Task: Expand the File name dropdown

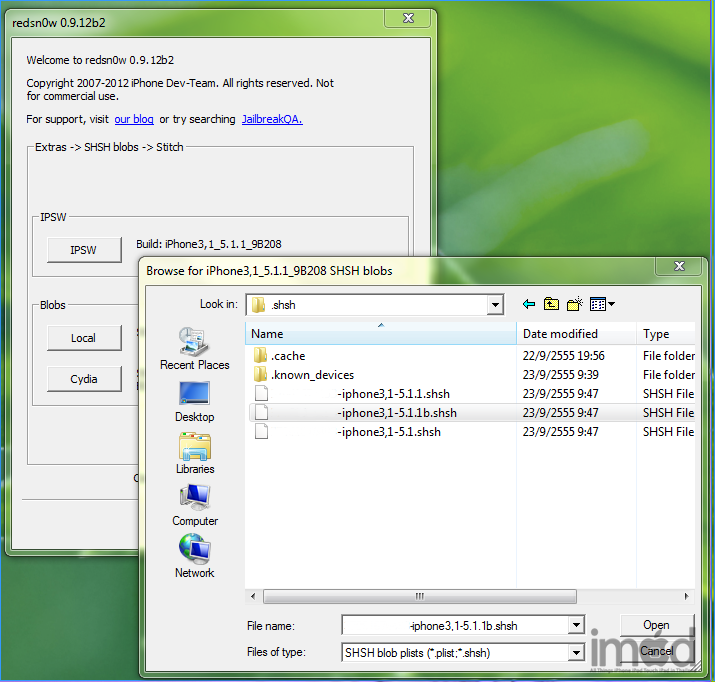Action: [x=576, y=625]
